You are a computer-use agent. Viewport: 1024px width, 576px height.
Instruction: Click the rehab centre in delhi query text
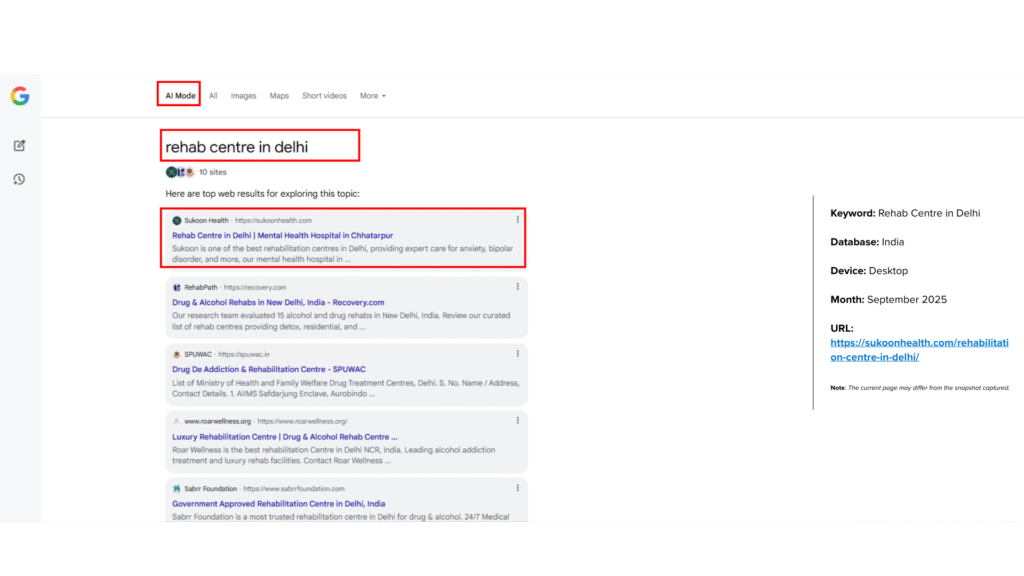tap(237, 148)
